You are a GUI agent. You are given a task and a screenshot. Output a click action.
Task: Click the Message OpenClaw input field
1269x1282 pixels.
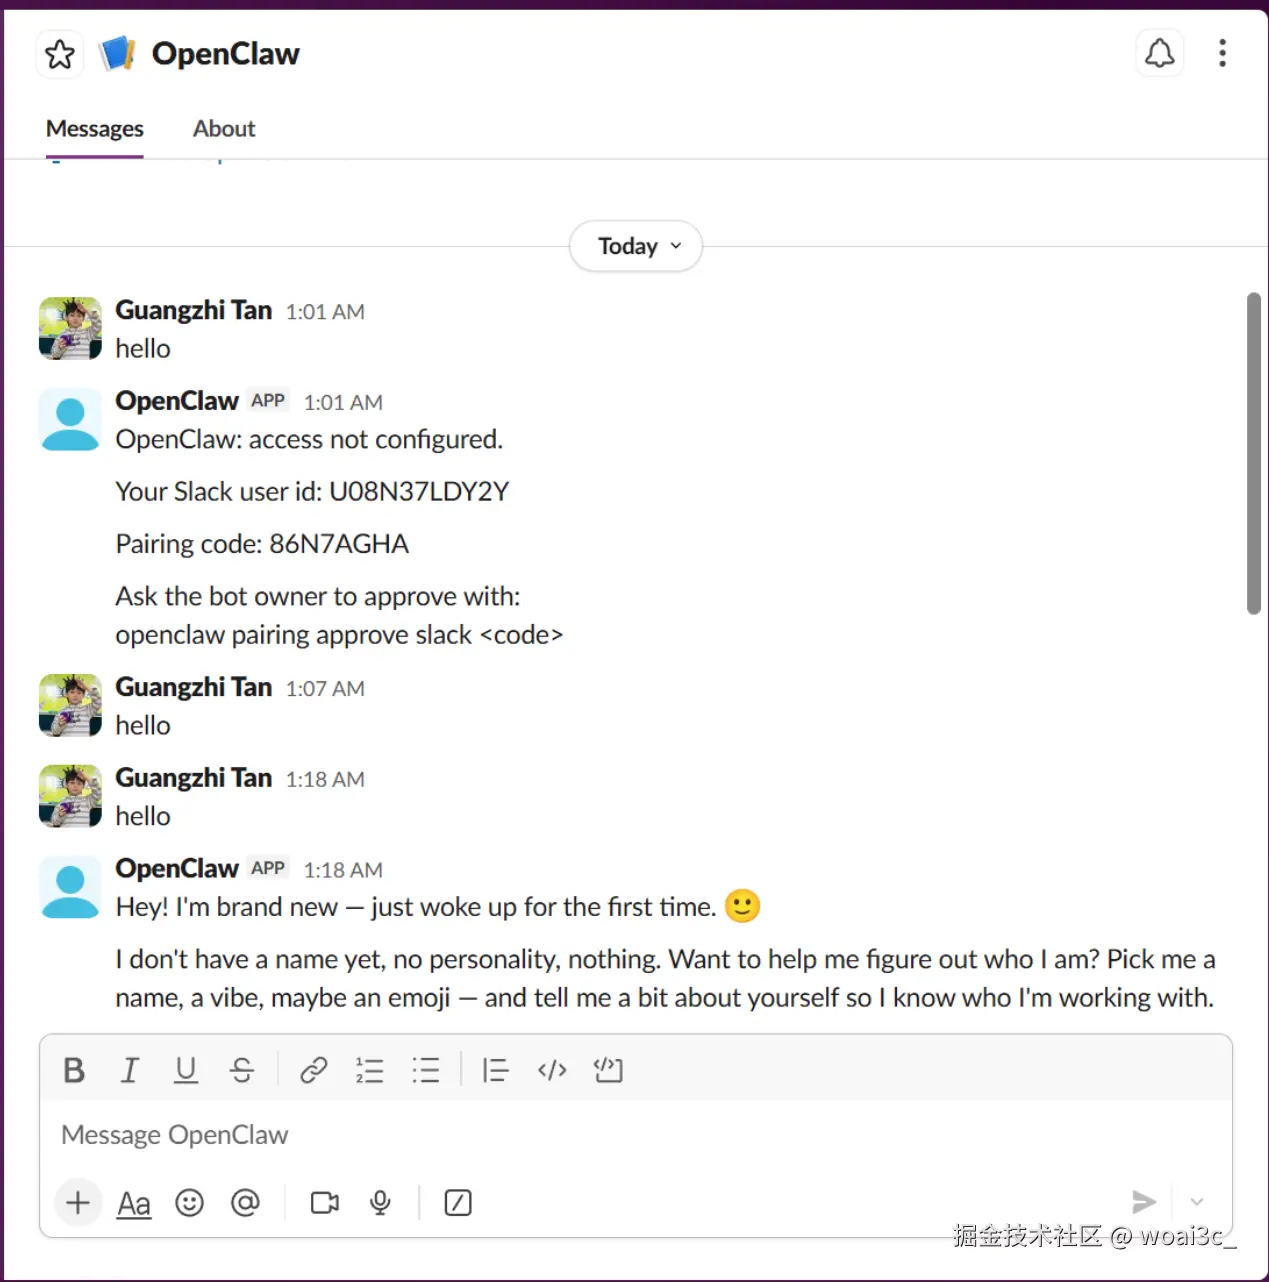636,1135
